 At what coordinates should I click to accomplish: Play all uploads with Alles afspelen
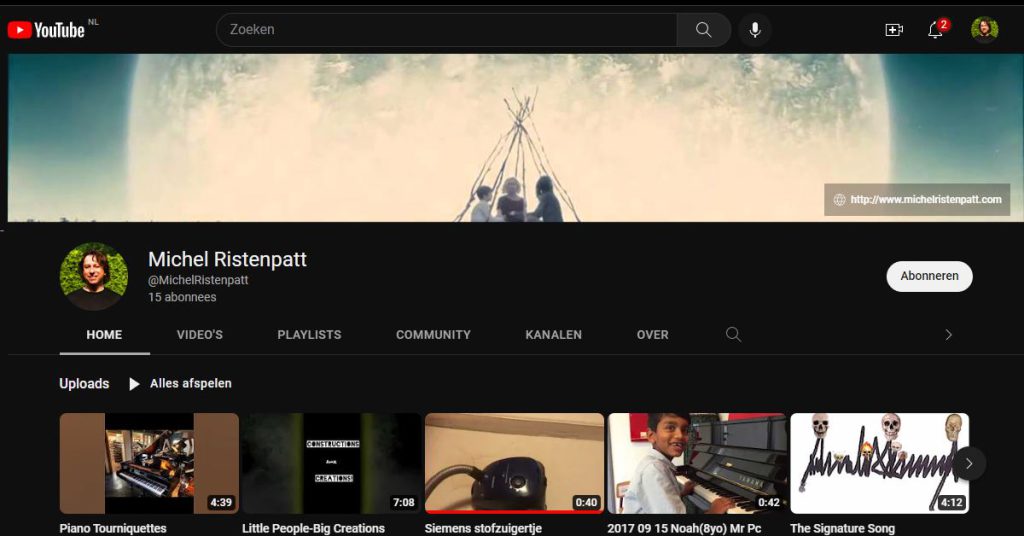click(180, 384)
